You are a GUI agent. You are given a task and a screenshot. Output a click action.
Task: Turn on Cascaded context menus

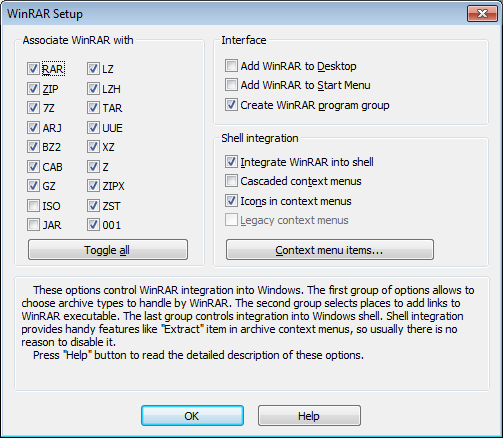click(231, 181)
